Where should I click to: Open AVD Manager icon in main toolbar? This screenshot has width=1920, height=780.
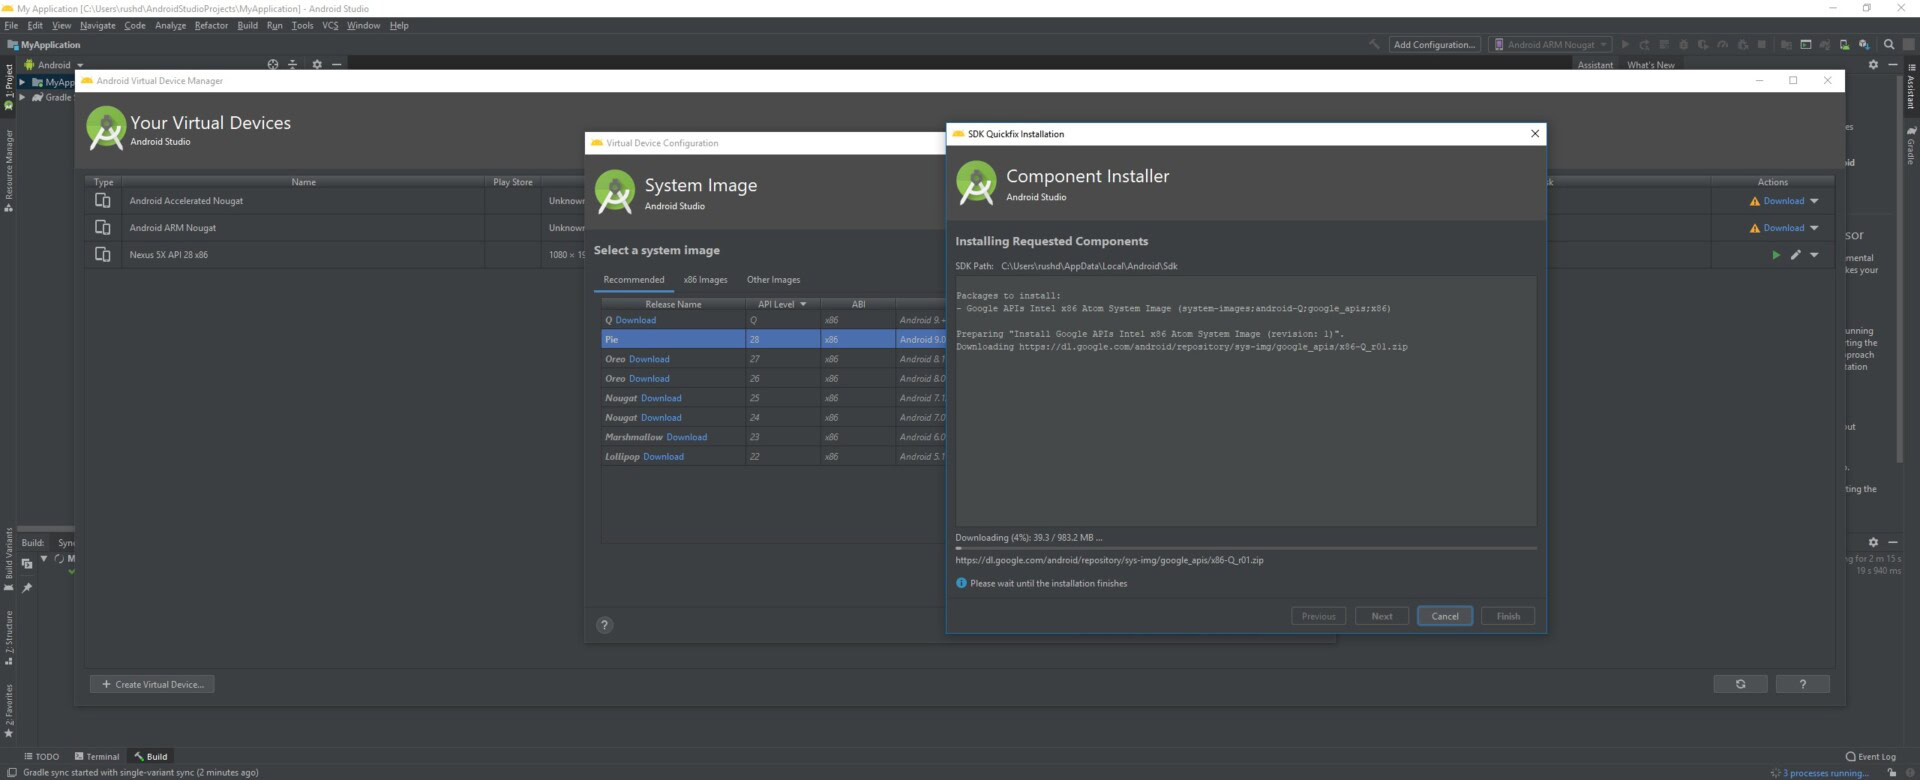click(1844, 44)
